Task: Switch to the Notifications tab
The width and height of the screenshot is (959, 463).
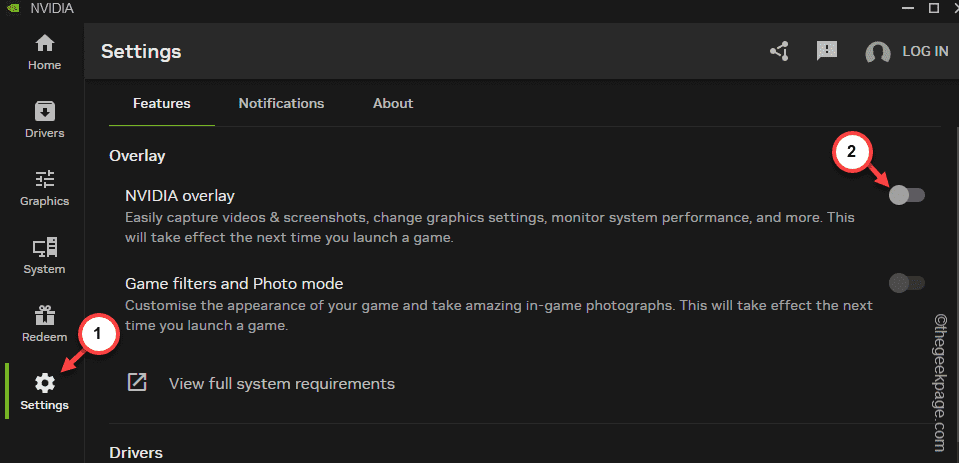Action: [x=281, y=103]
